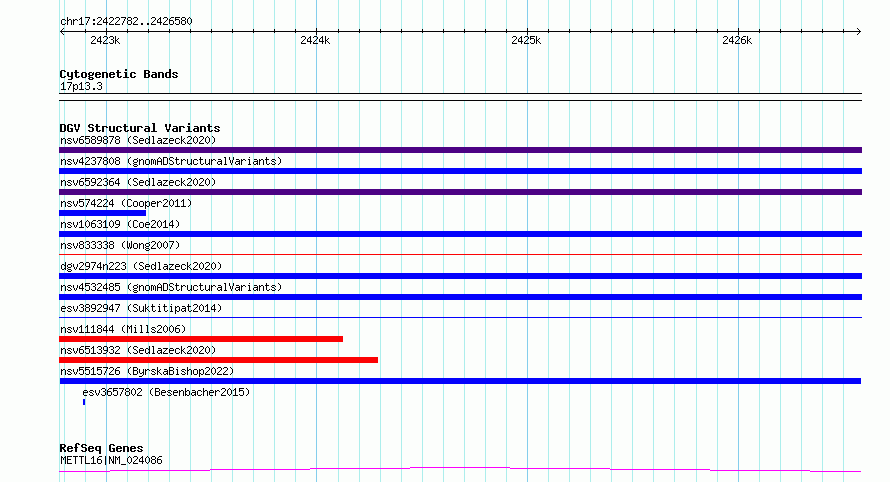890x482 pixels.
Task: Click the chr17:2422782..2426580 region label
Action: pos(126,21)
